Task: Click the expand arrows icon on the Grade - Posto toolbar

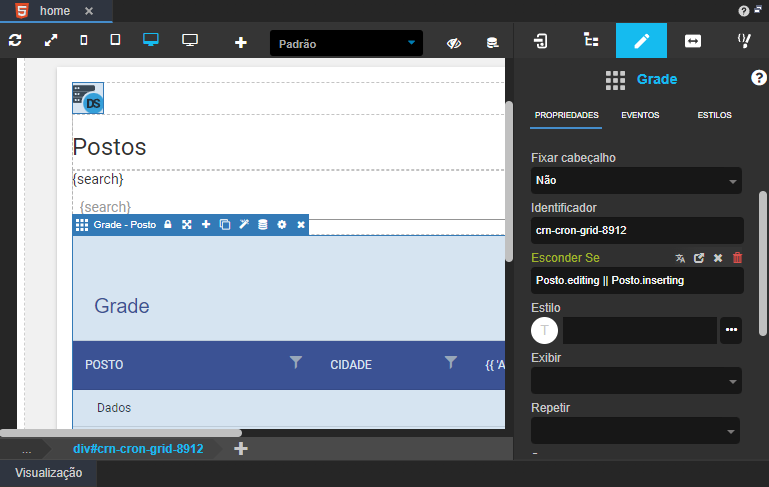Action: [187, 225]
